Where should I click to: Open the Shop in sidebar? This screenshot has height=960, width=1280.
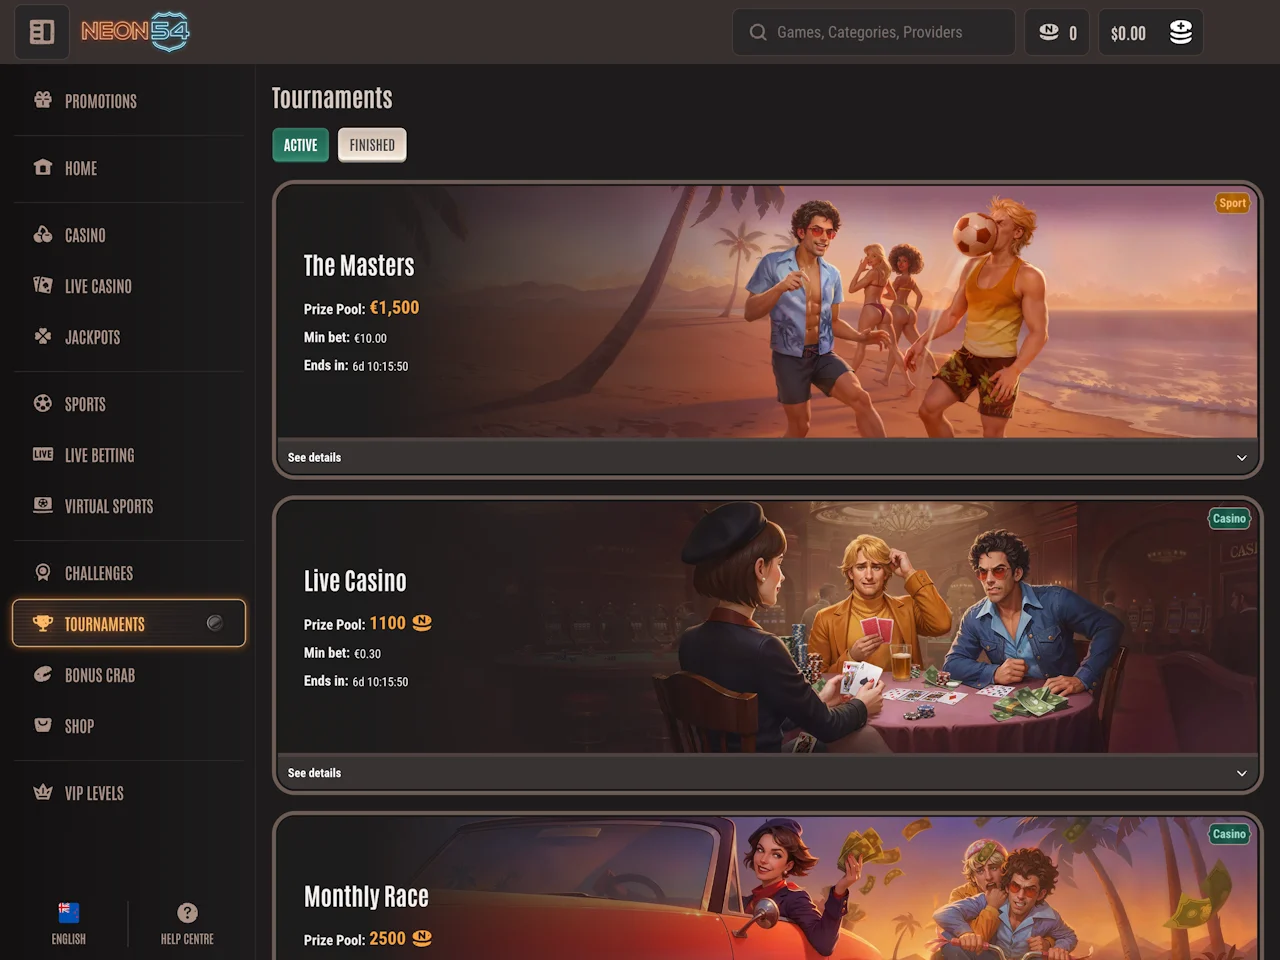79,726
